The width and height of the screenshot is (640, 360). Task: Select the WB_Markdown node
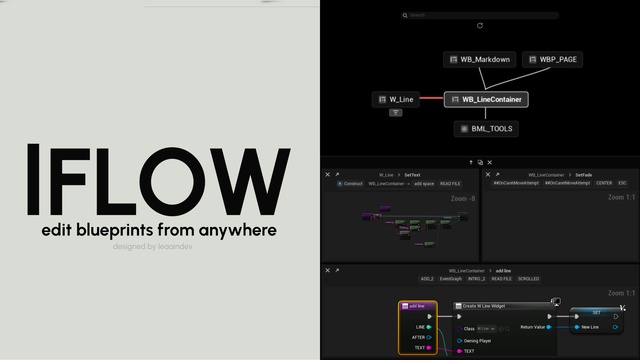480,60
